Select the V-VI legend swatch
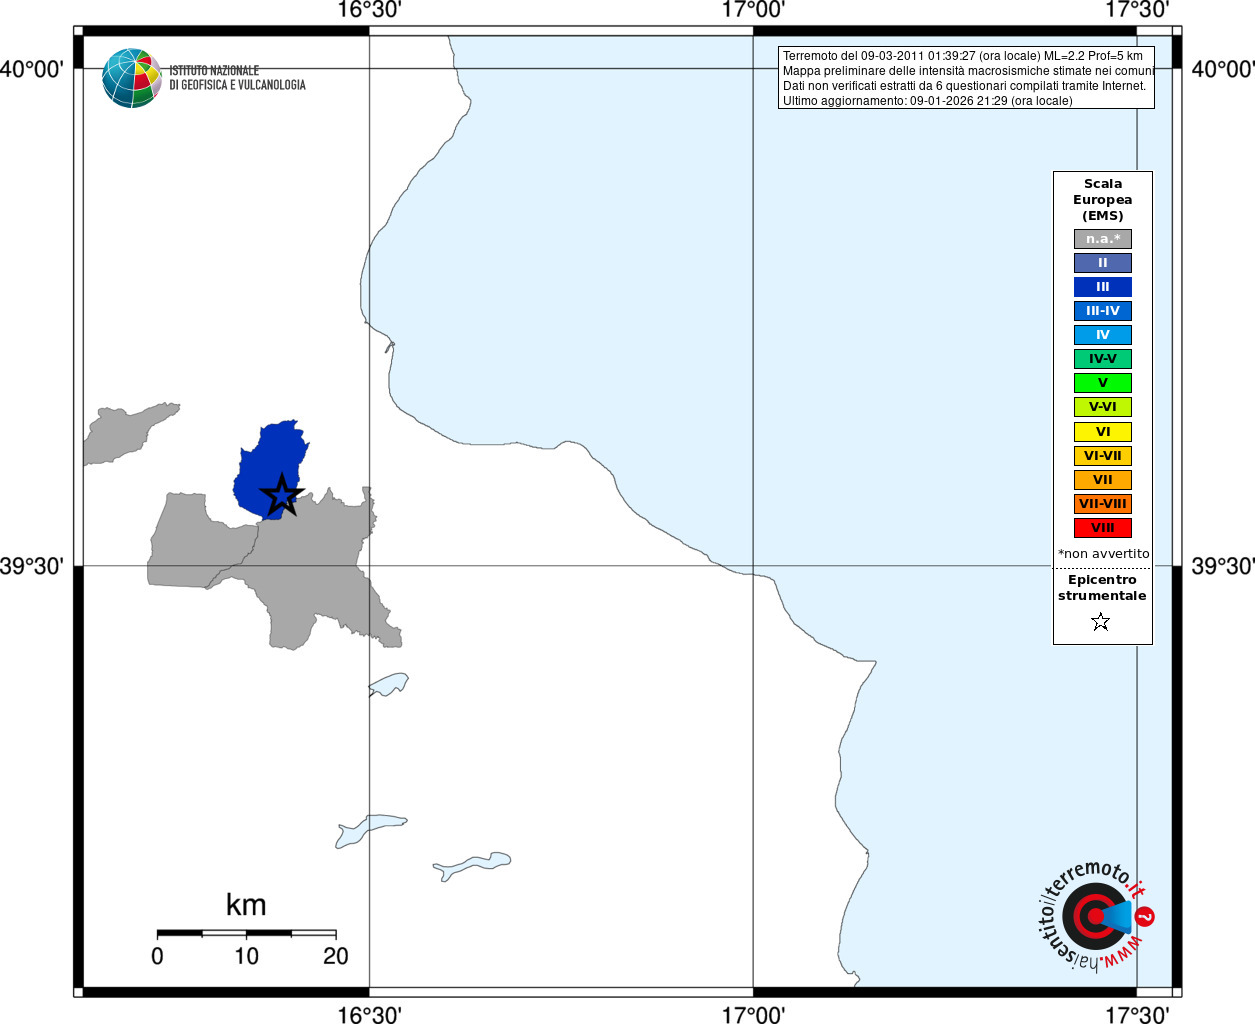The height and width of the screenshot is (1024, 1255). [x=1103, y=407]
